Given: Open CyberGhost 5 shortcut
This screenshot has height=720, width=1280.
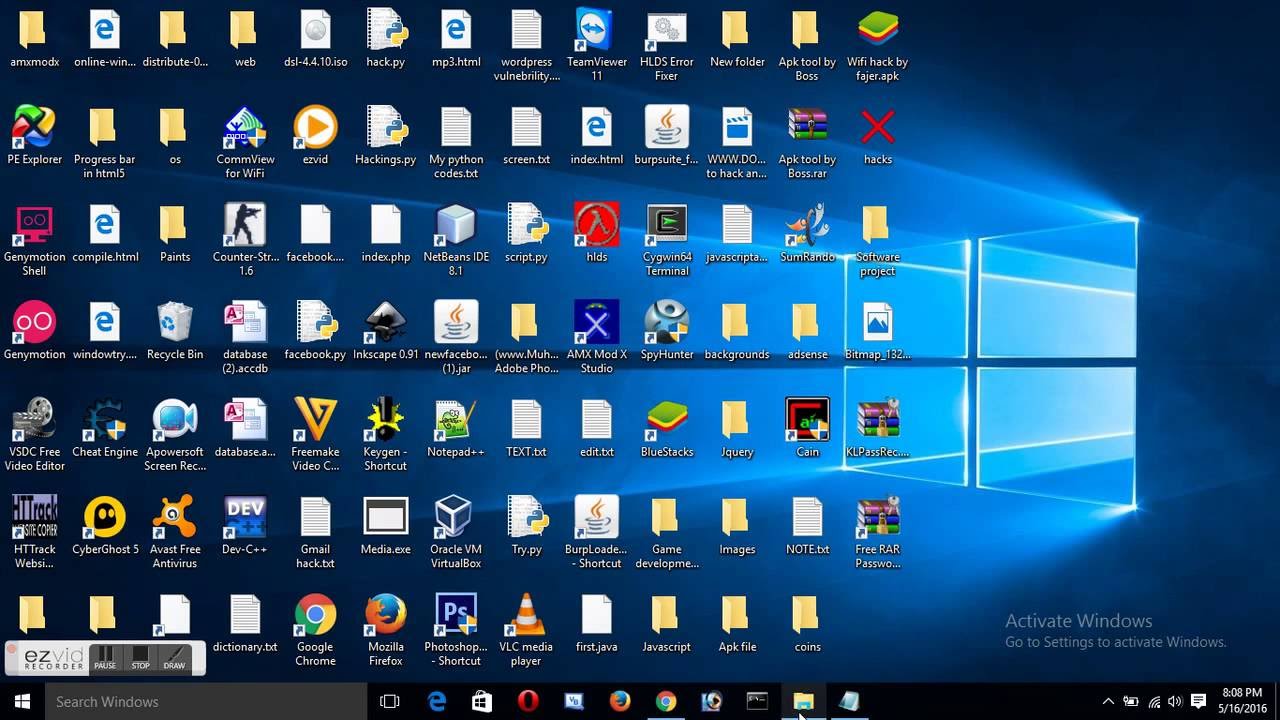Looking at the screenshot, I should 105,525.
